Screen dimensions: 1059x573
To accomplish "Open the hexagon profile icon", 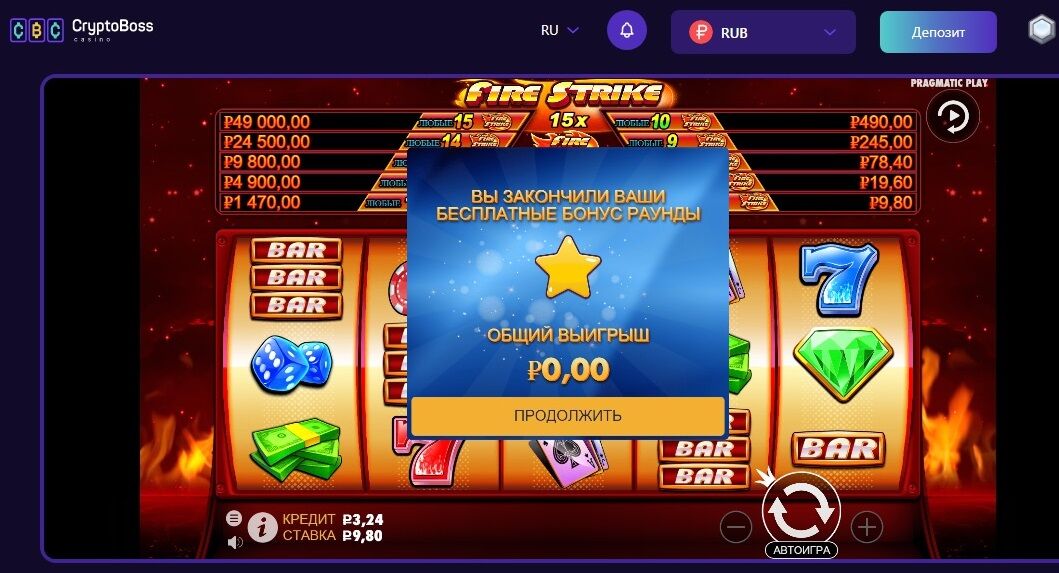I will tap(1042, 30).
